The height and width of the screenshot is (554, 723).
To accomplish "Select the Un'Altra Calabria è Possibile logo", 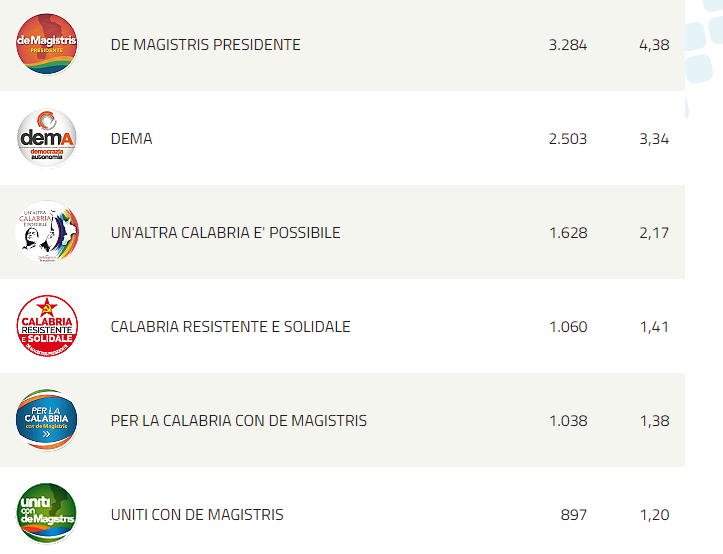I will pyautogui.click(x=47, y=232).
